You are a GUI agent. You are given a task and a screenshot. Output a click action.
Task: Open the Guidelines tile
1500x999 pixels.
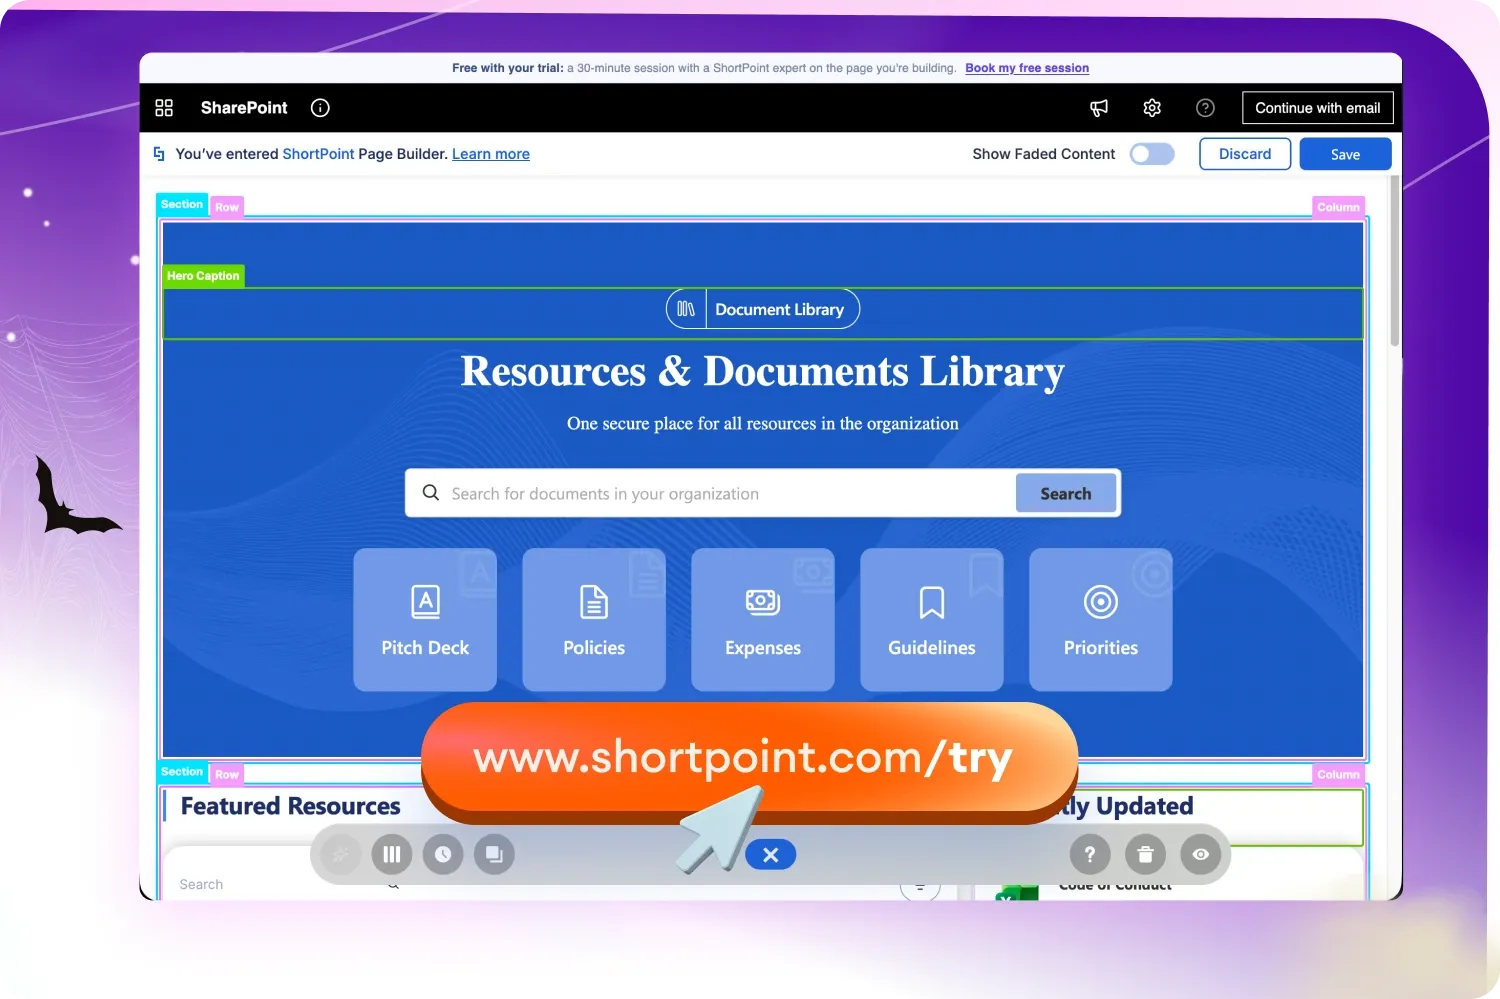(x=932, y=620)
